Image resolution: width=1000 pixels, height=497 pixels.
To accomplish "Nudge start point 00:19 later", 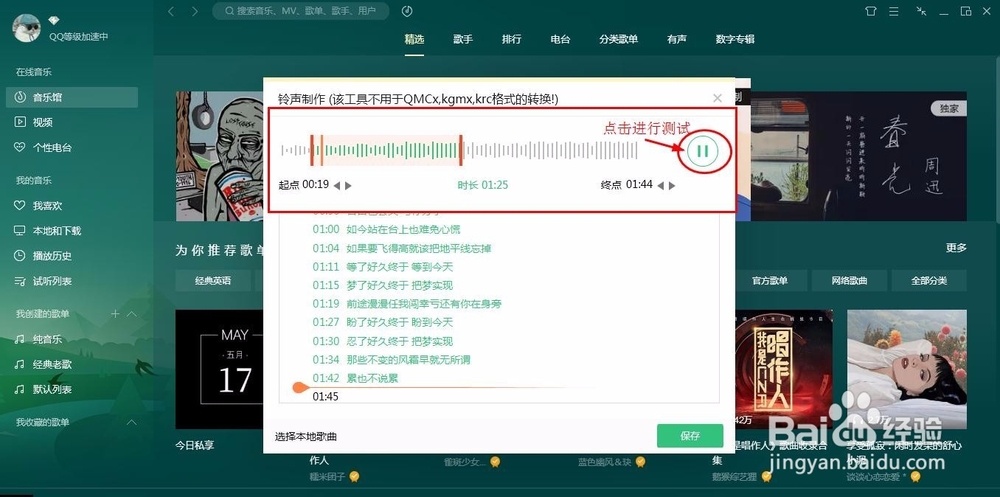I will [348, 186].
